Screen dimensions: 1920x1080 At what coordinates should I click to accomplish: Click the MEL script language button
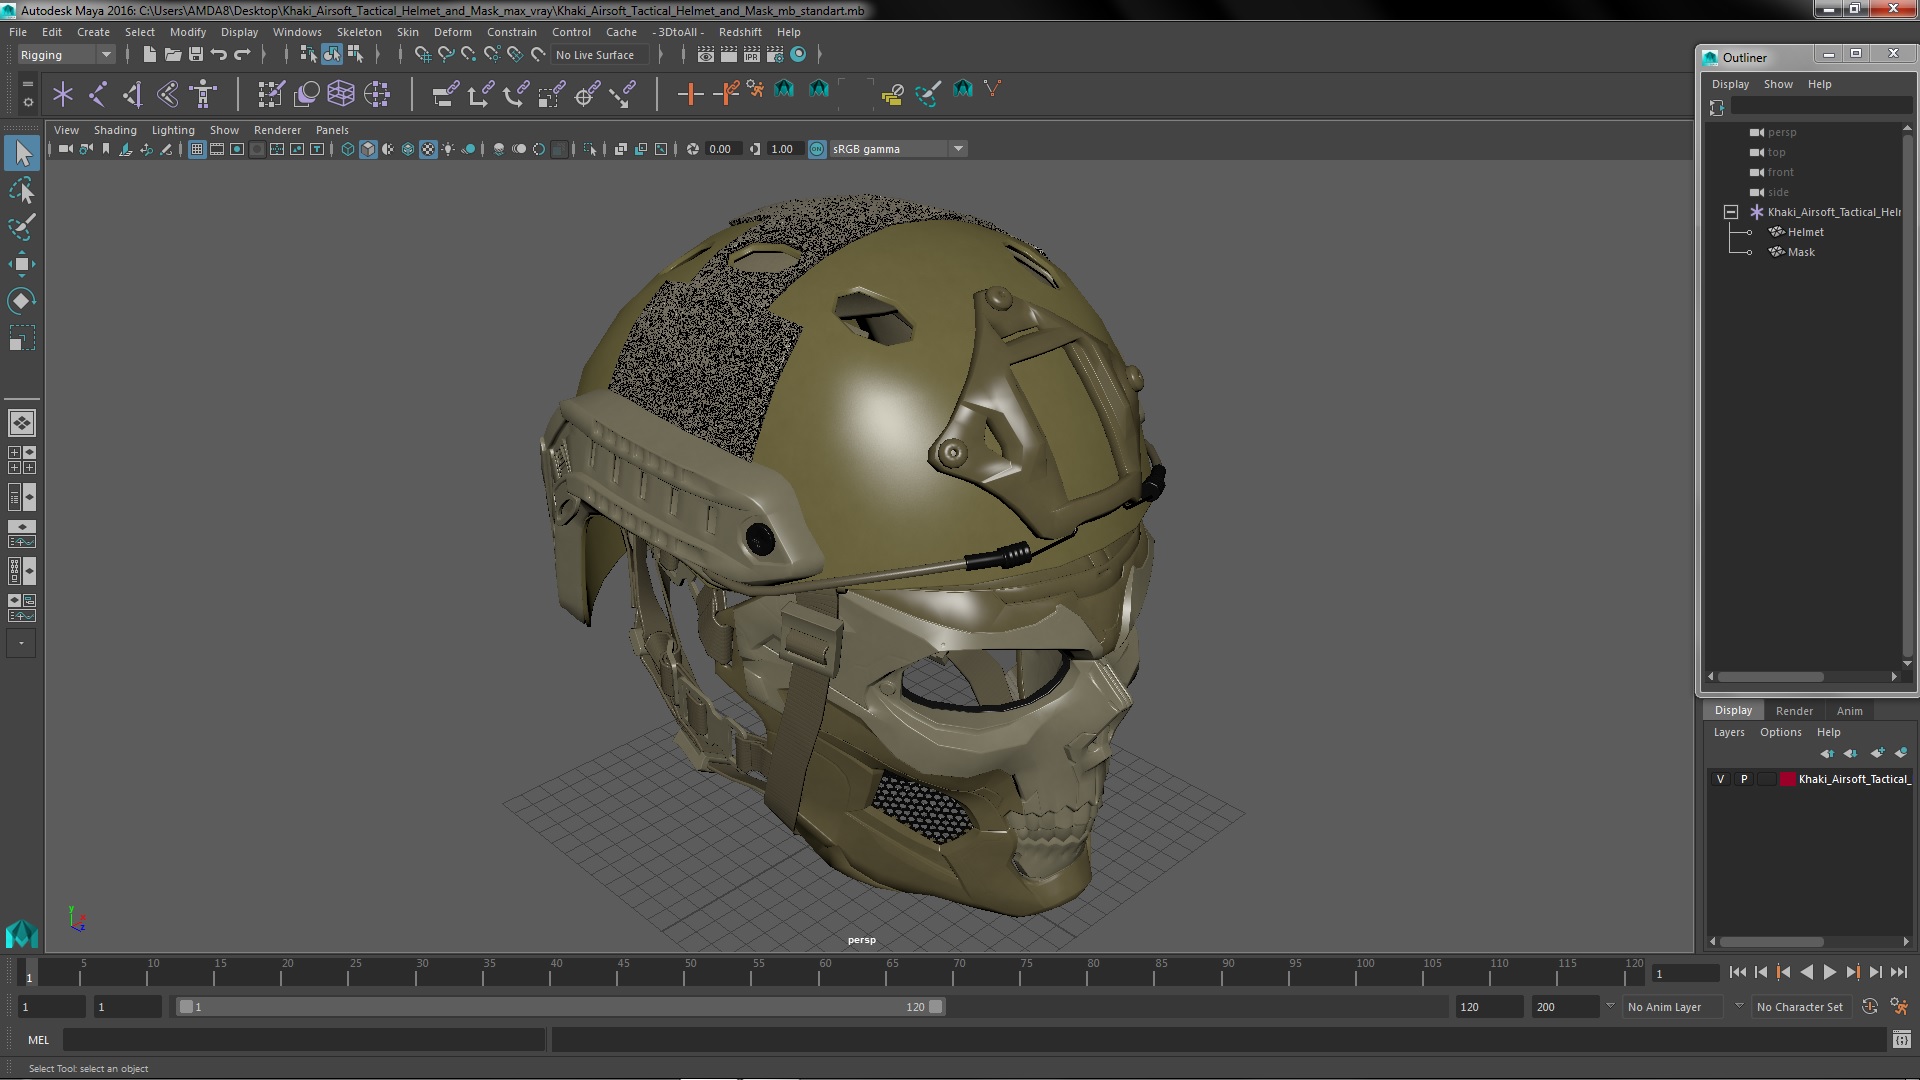tap(38, 1040)
